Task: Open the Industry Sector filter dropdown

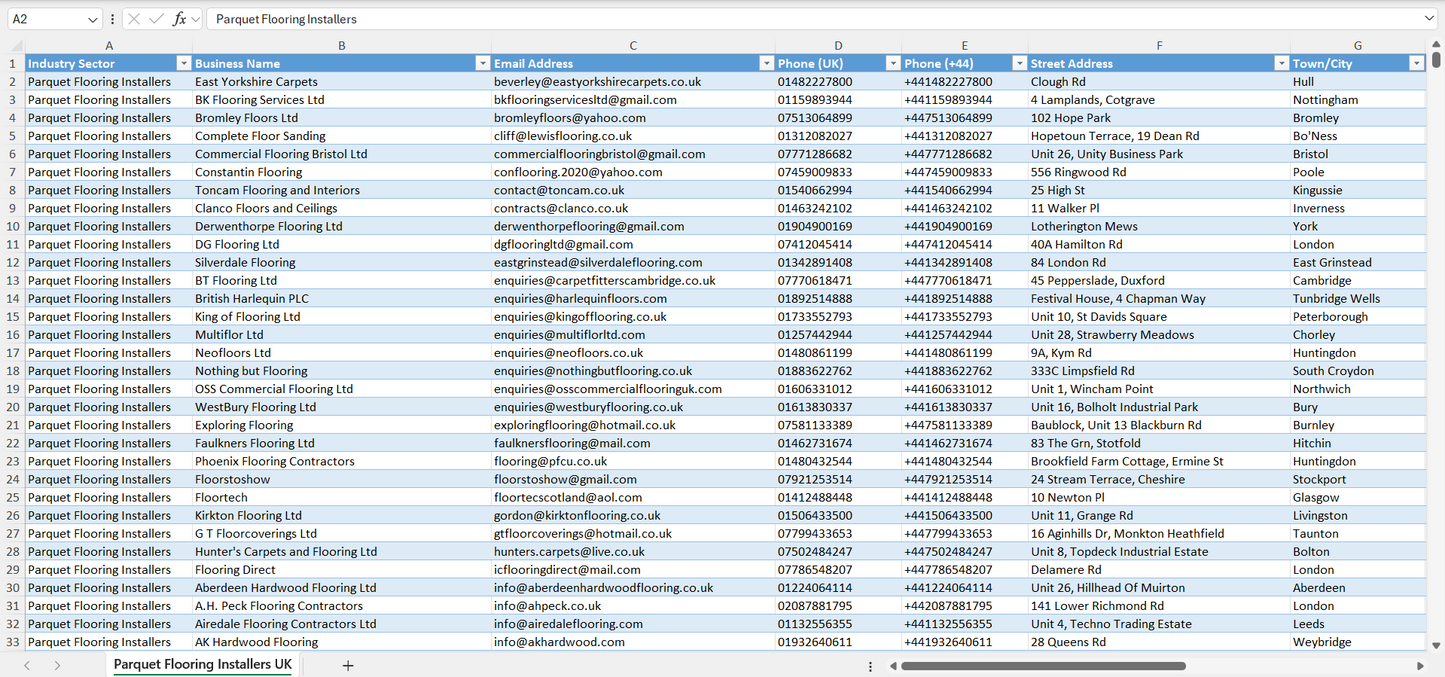Action: (183, 63)
